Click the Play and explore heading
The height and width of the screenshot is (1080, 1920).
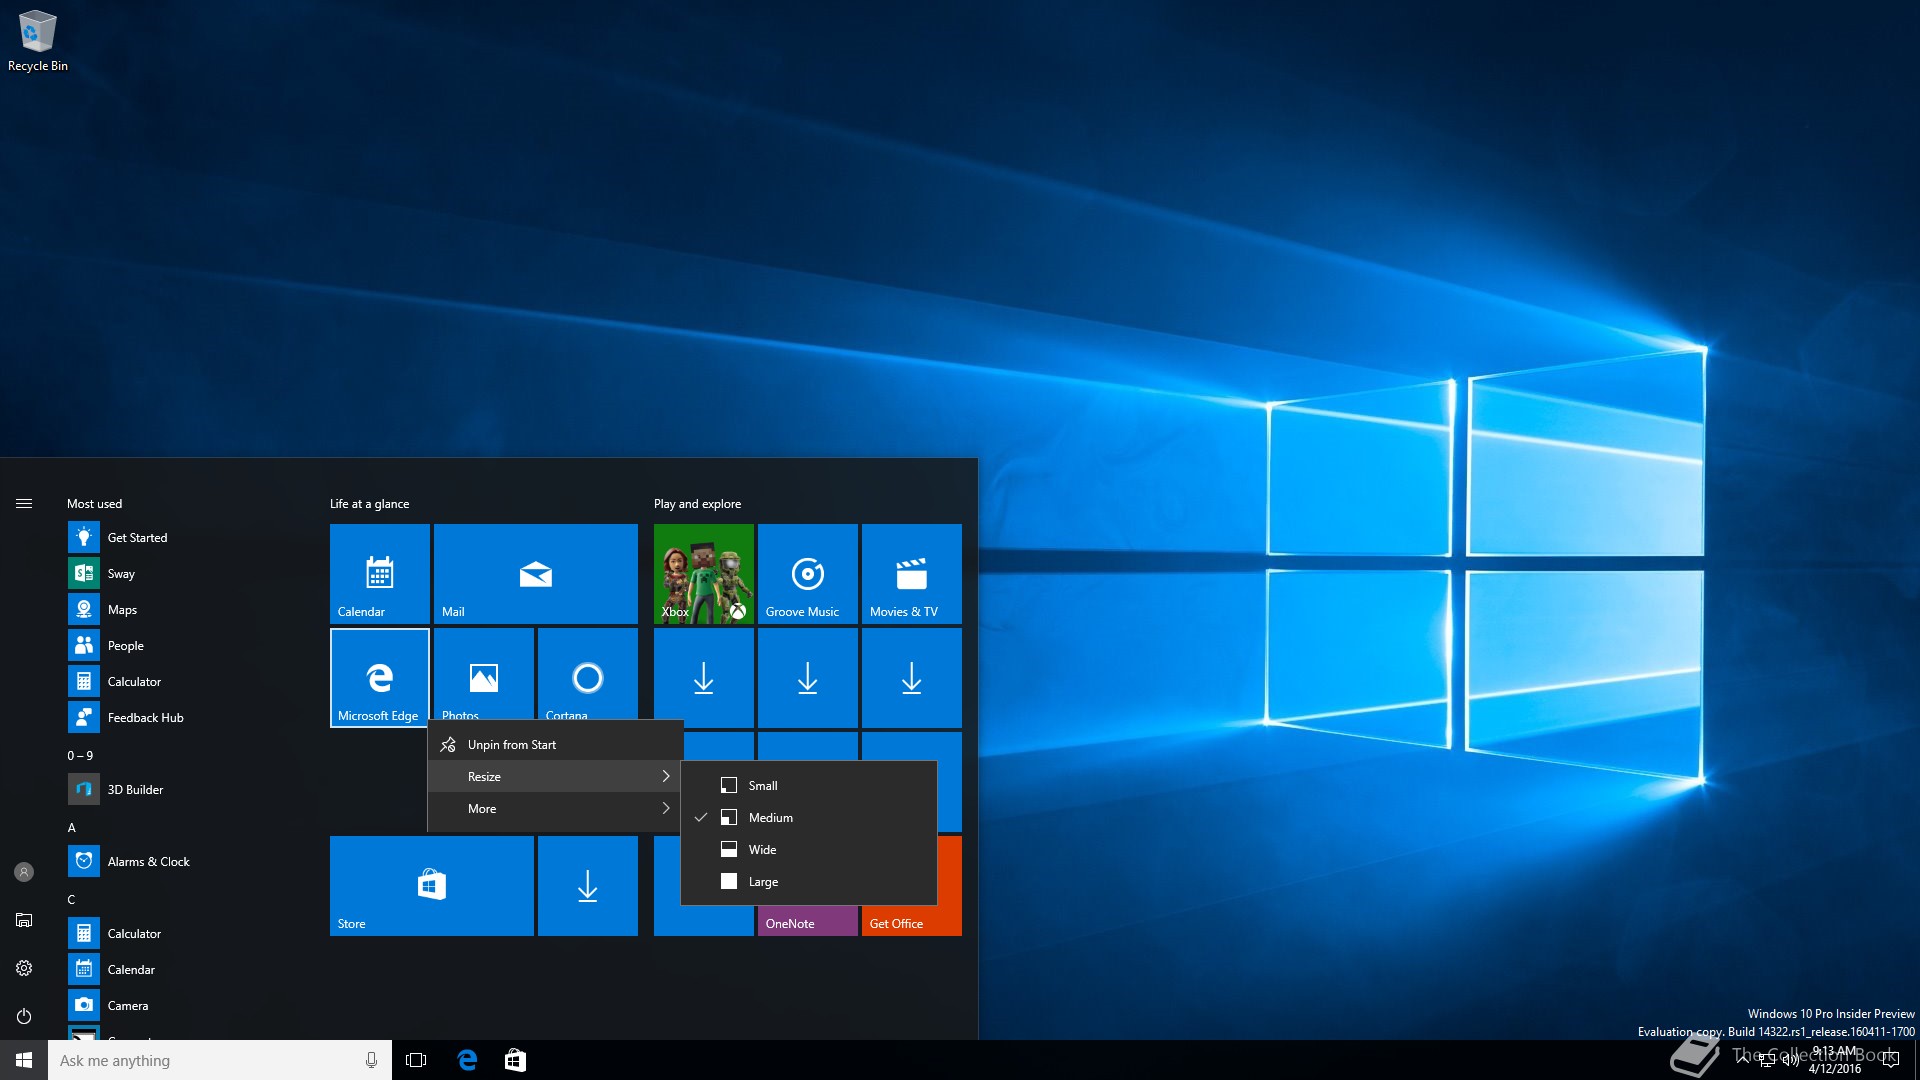(x=698, y=504)
